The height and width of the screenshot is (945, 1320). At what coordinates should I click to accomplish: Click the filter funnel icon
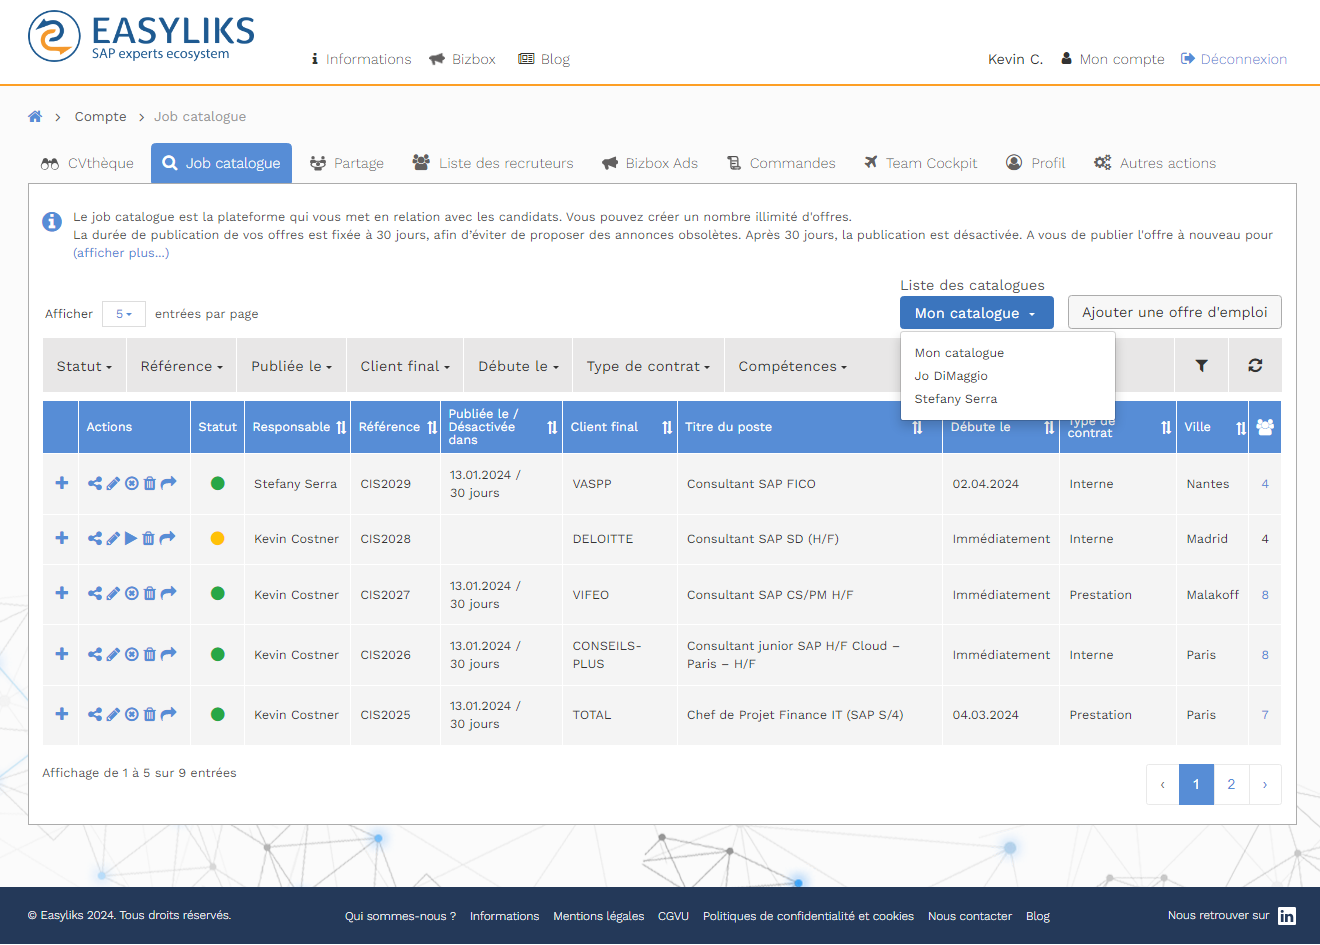point(1202,366)
